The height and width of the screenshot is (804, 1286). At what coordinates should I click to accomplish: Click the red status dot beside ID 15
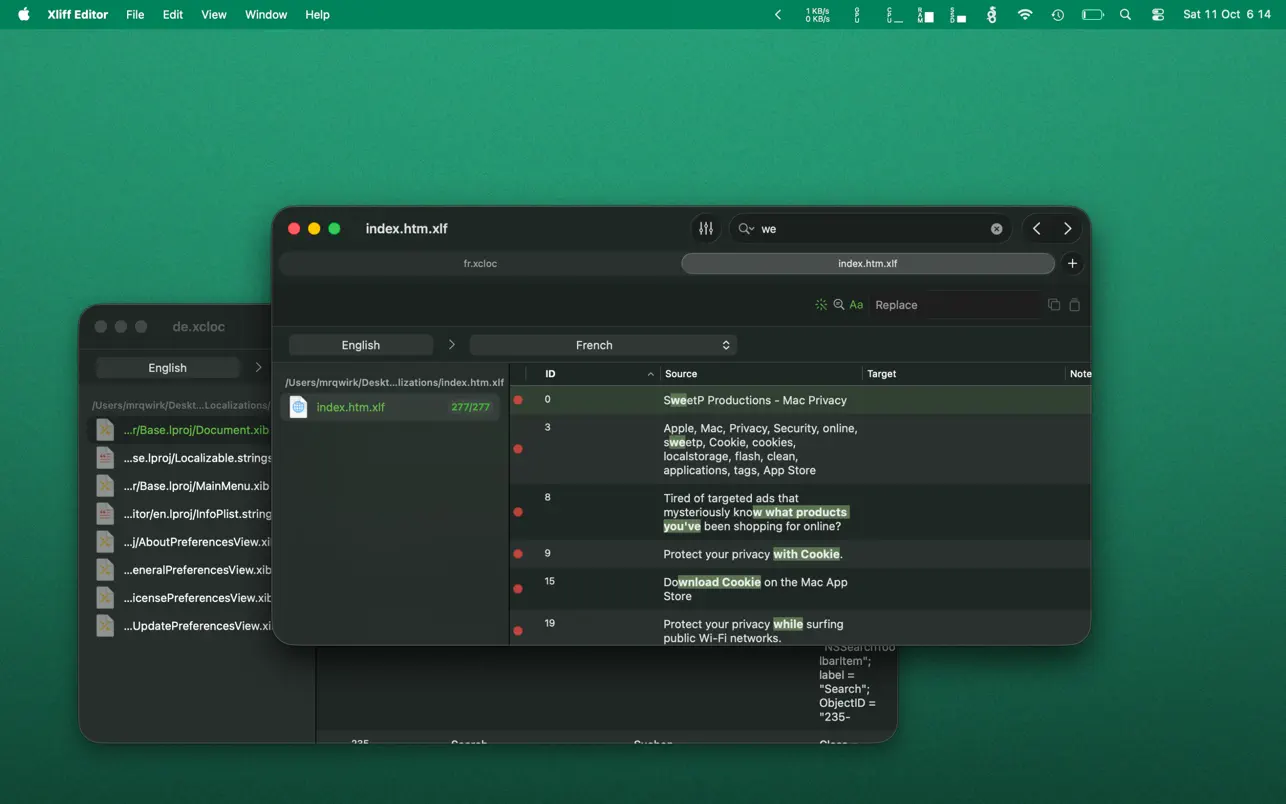[x=518, y=589]
